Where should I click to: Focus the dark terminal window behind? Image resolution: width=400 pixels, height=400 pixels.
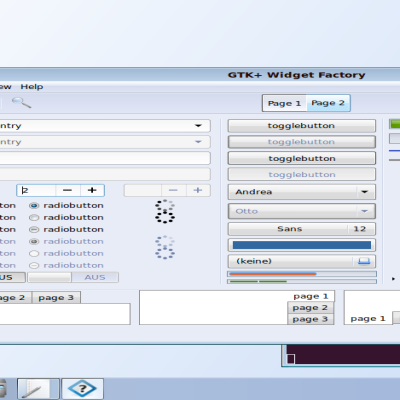coord(343,355)
